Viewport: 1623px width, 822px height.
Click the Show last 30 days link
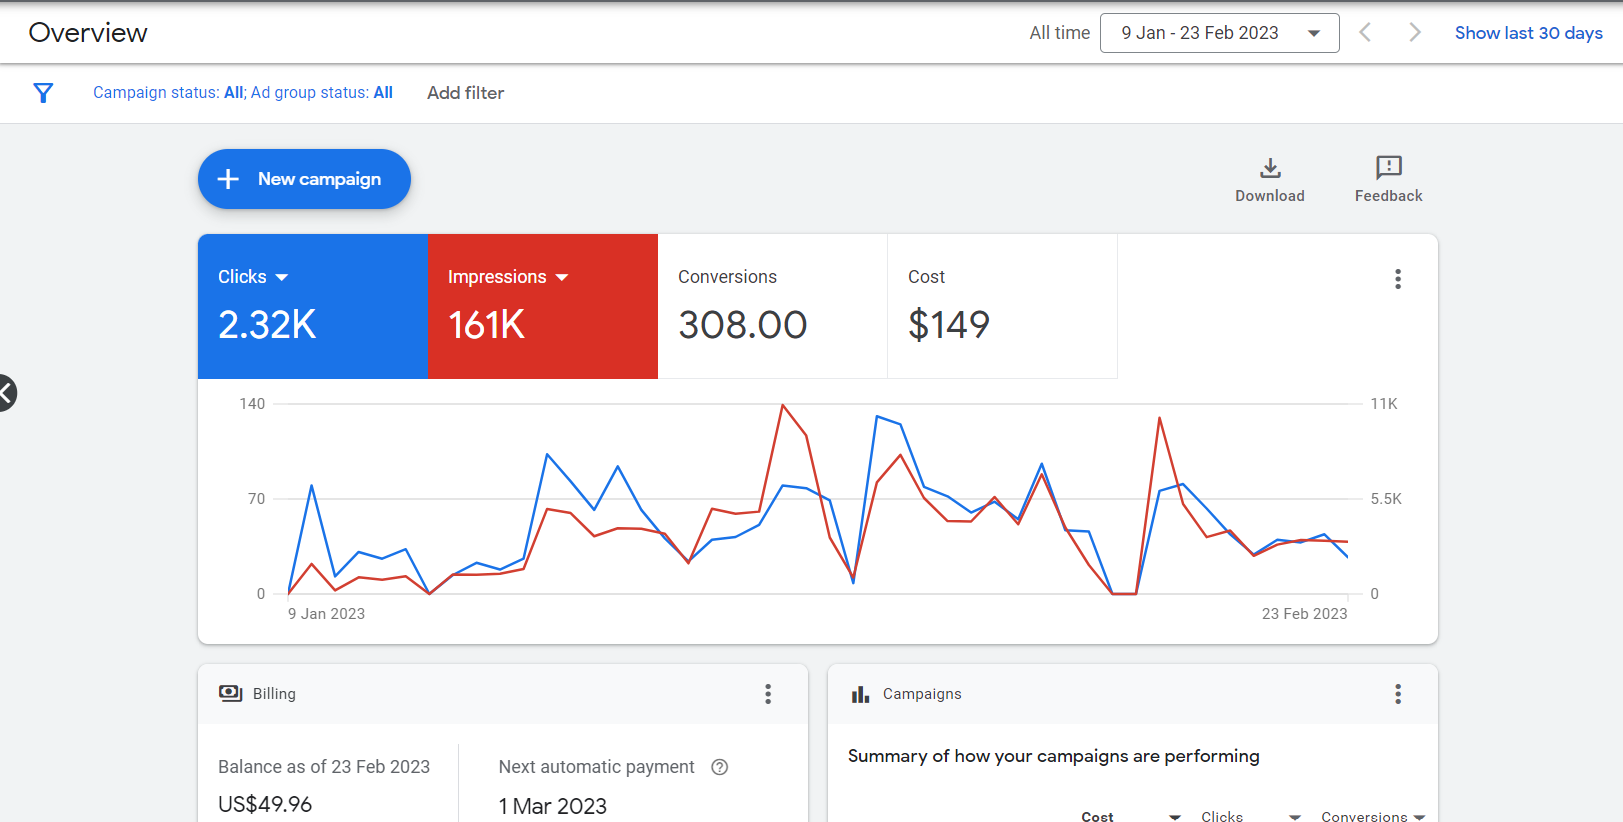coord(1528,33)
